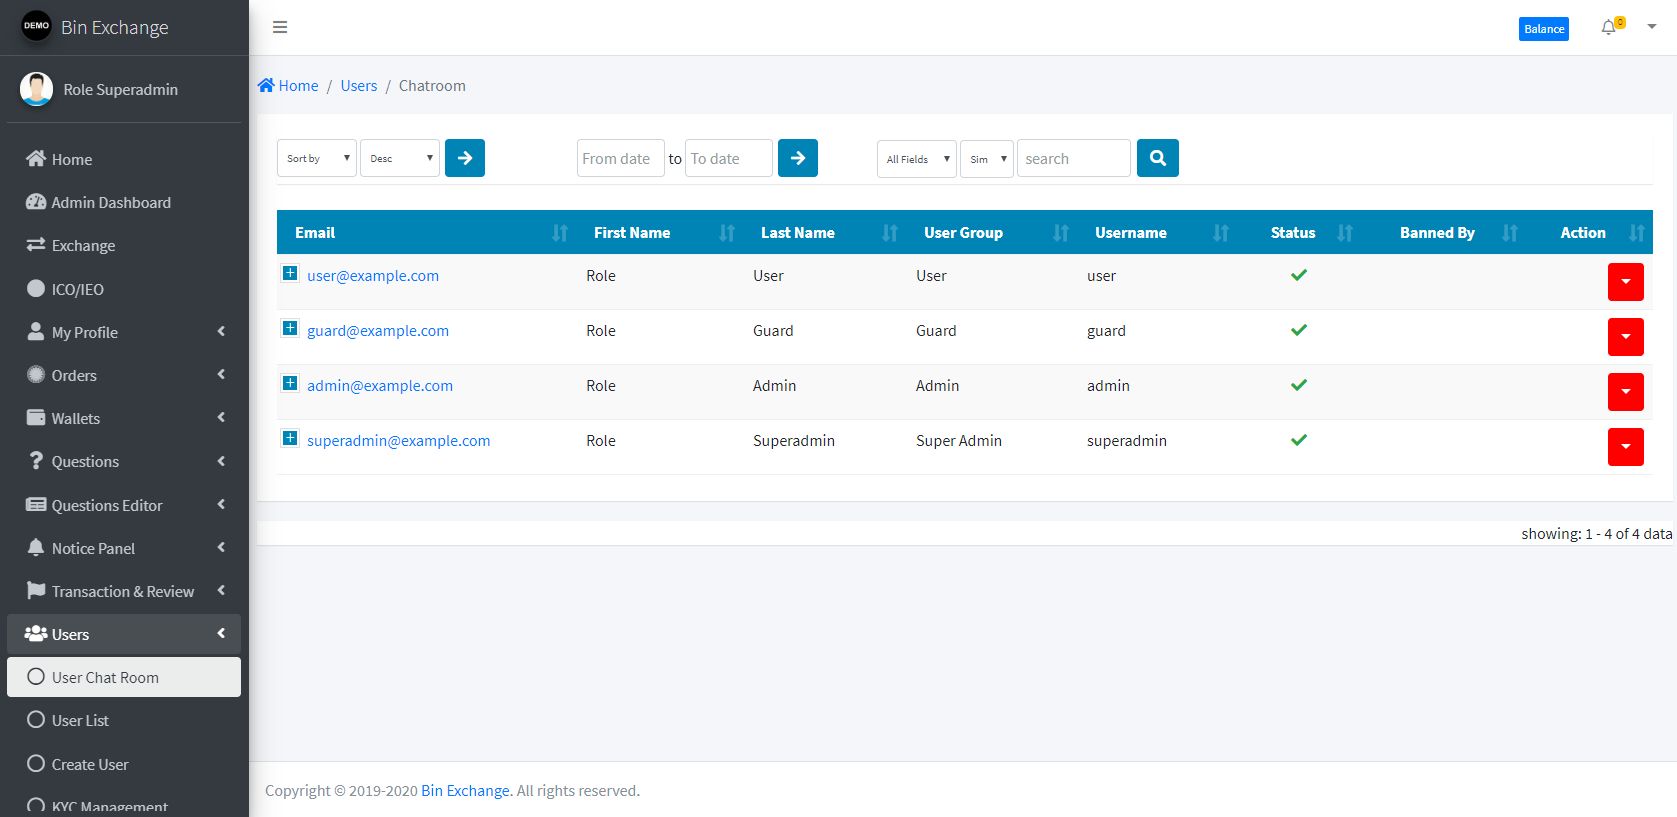The height and width of the screenshot is (817, 1677).
Task: Click the 'Chatroom' breadcrumb text
Action: 432,86
